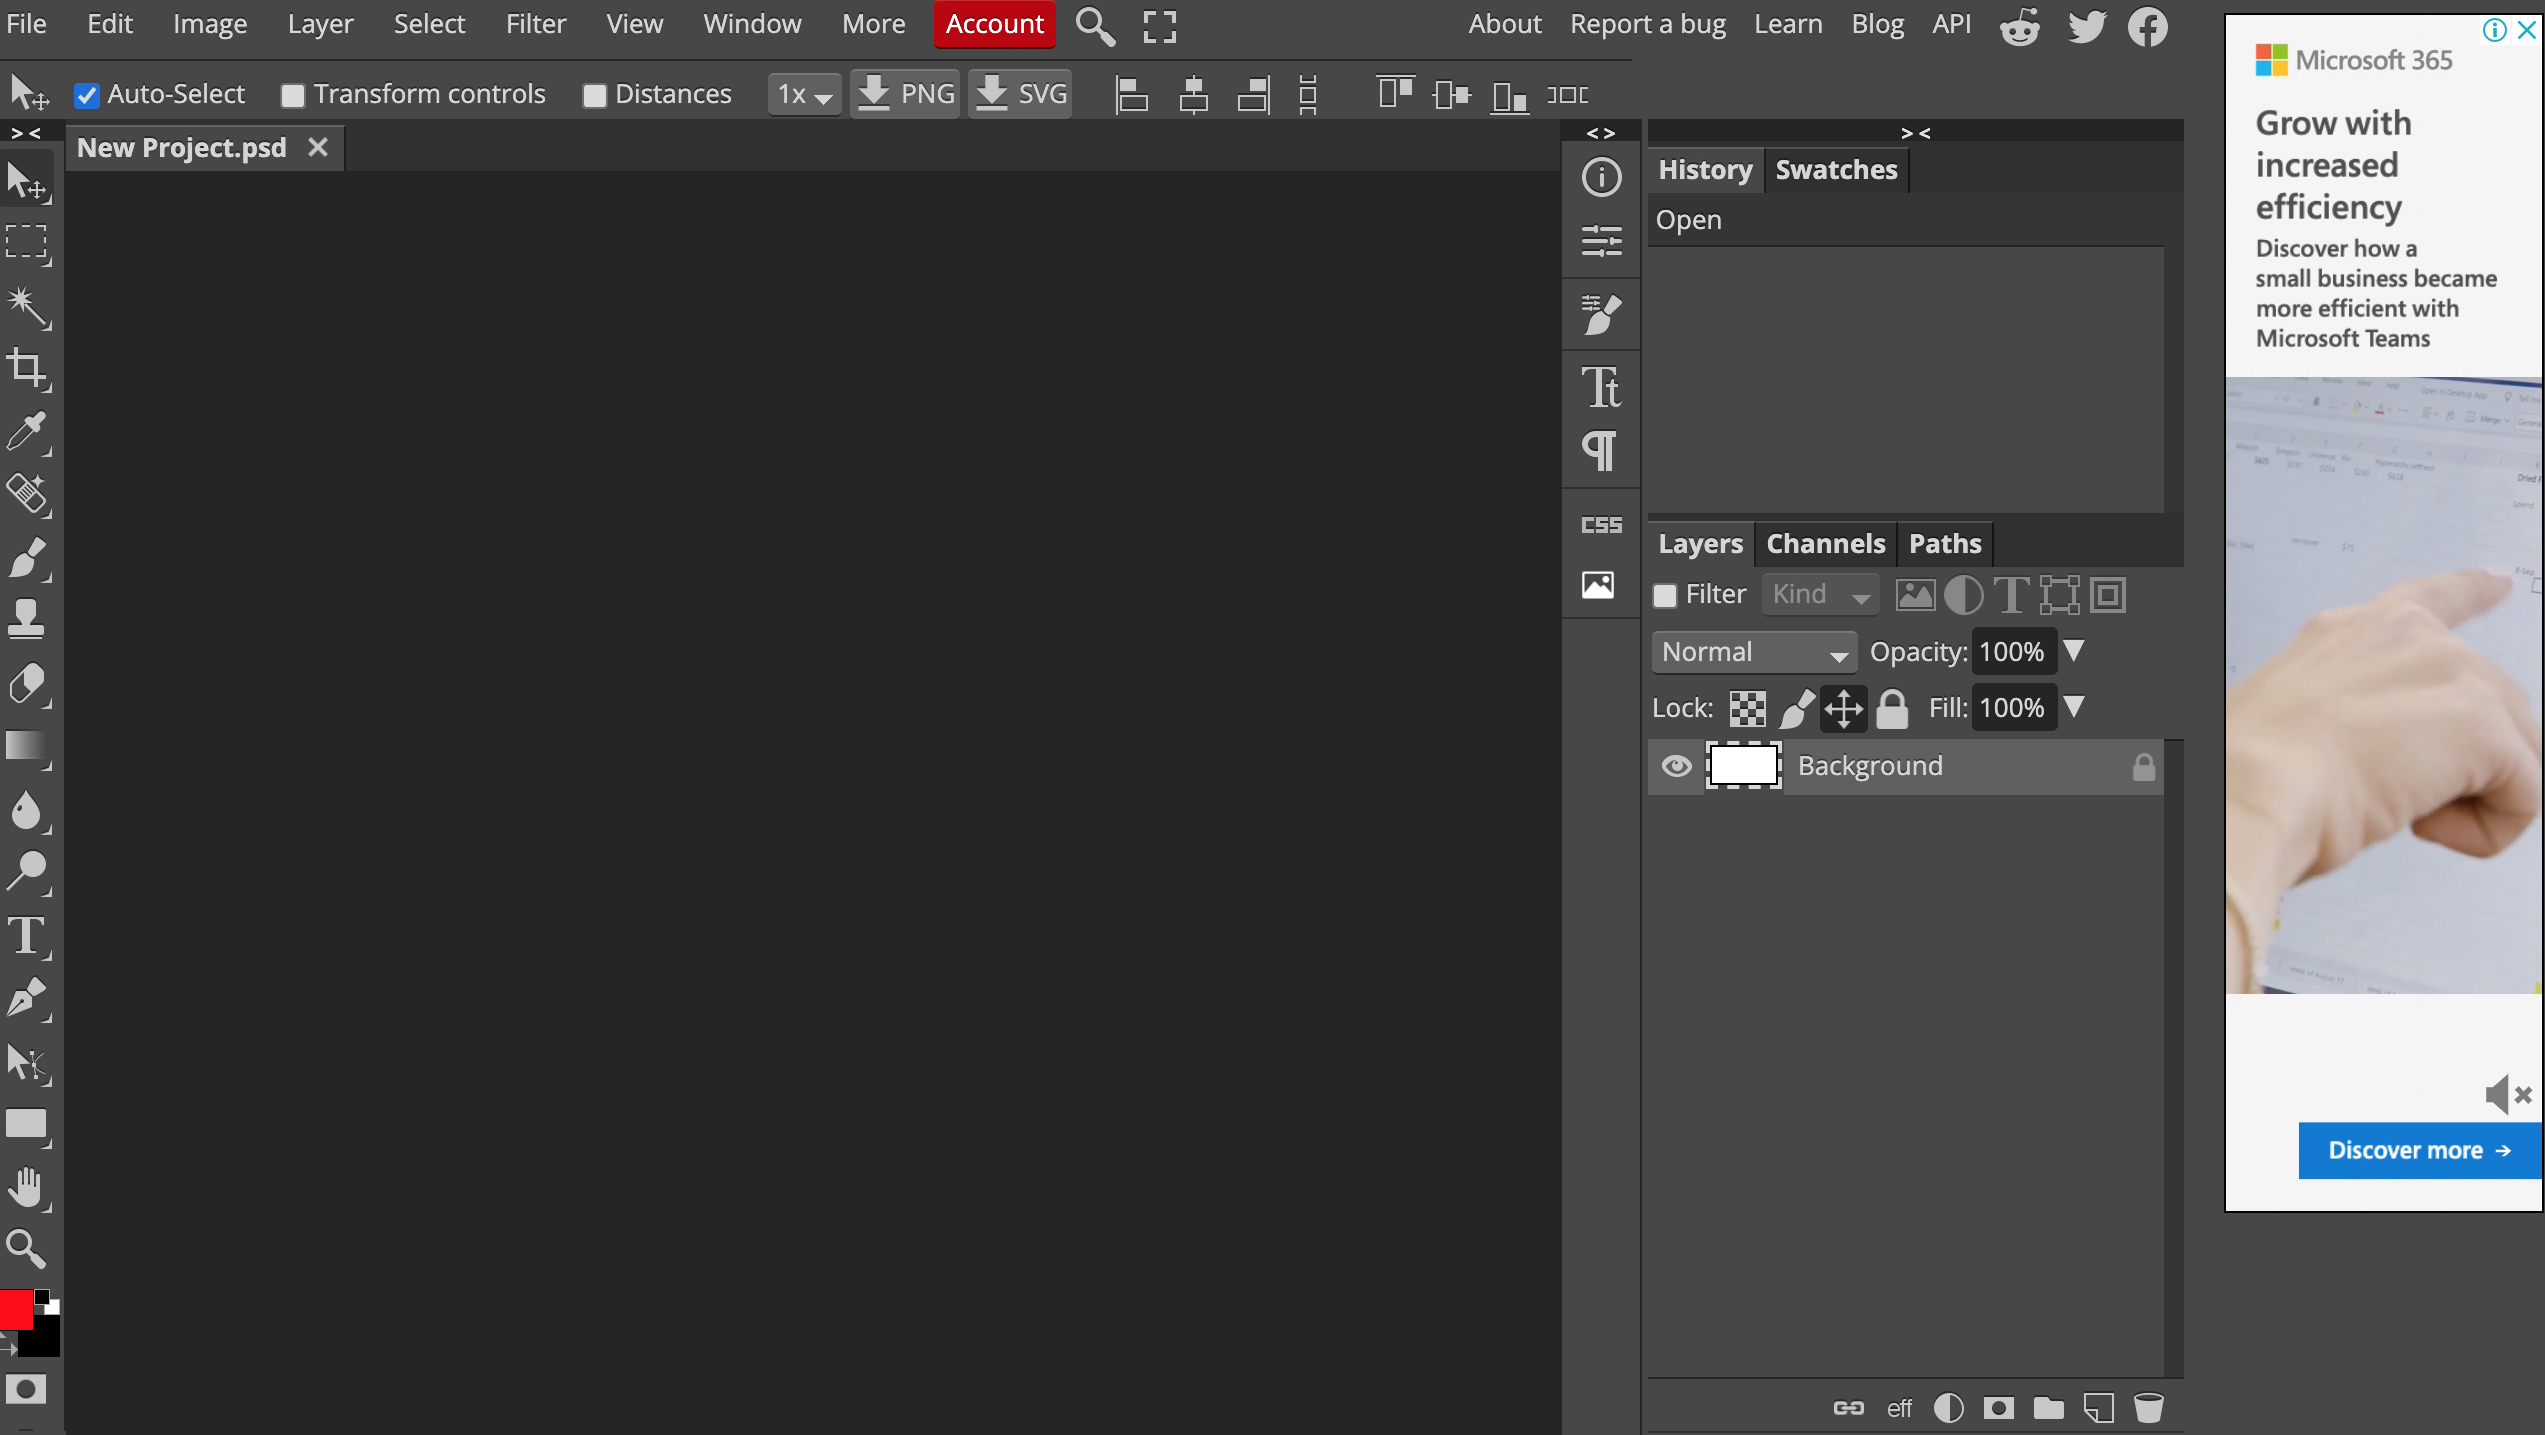Switch to the Channels tab
Image resolution: width=2545 pixels, height=1435 pixels.
pyautogui.click(x=1825, y=543)
